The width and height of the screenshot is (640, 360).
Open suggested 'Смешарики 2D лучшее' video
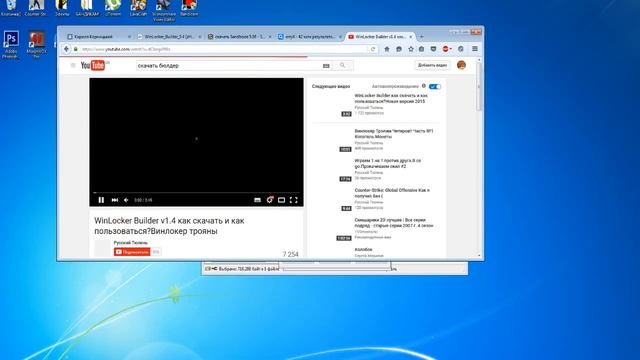click(x=393, y=222)
